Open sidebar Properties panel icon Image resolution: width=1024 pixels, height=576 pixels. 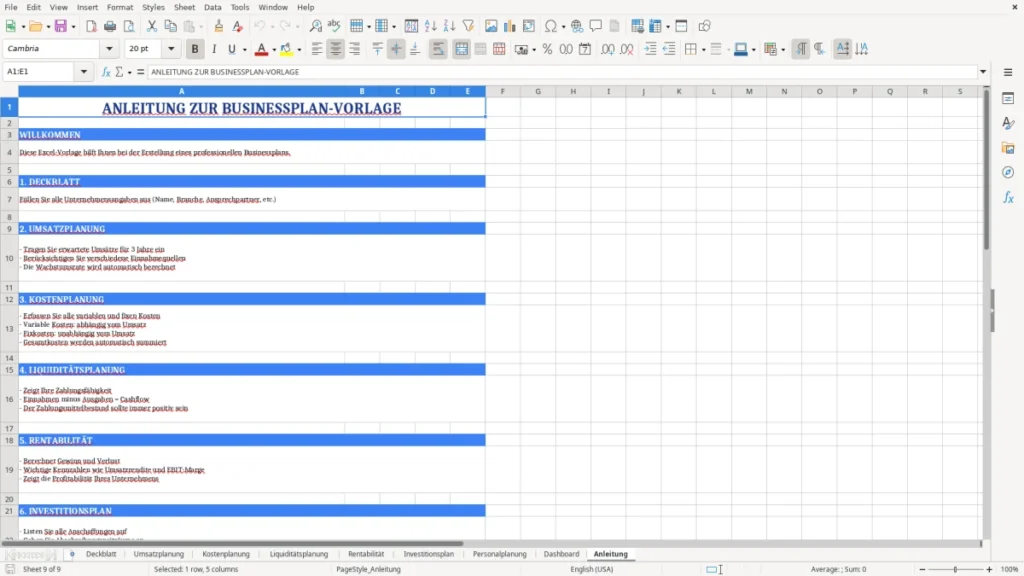[1008, 99]
